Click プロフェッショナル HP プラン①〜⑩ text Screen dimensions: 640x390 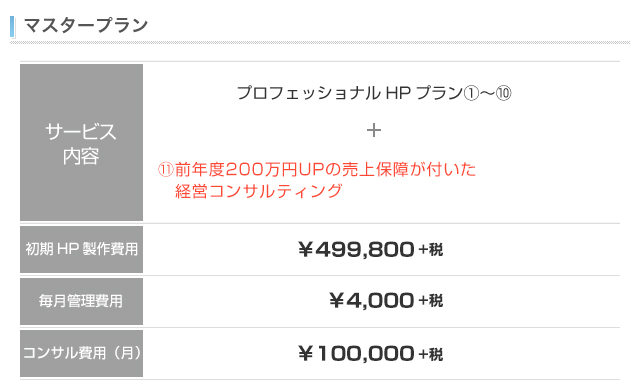coord(374,93)
